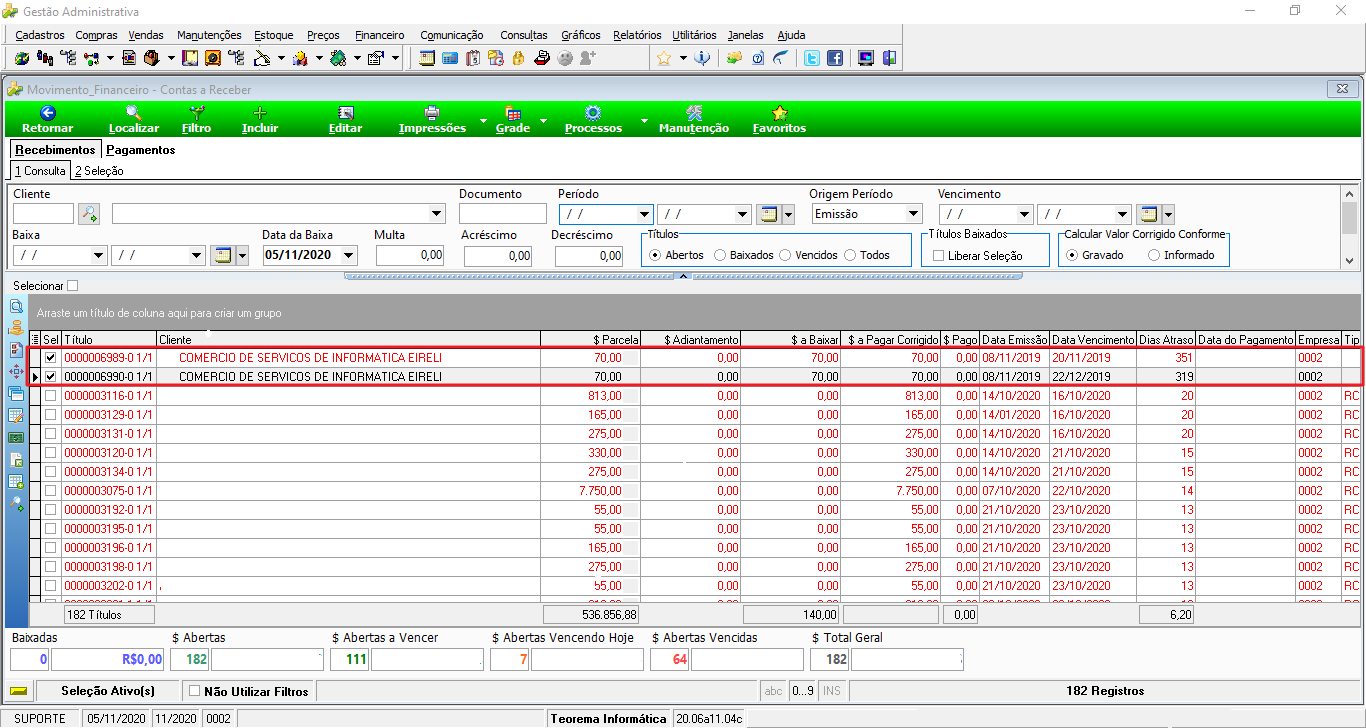This screenshot has width=1366, height=728.
Task: Open Favoritos star in green toolbar
Action: [x=779, y=120]
